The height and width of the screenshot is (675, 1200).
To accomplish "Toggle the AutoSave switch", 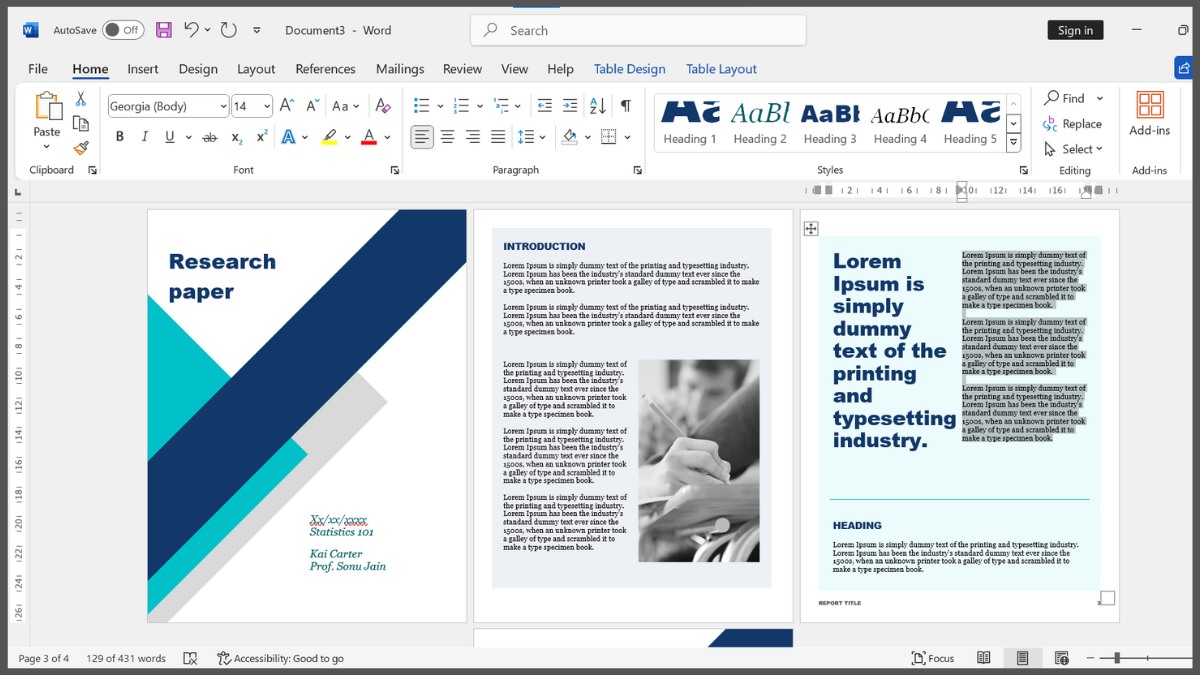I will tap(123, 30).
